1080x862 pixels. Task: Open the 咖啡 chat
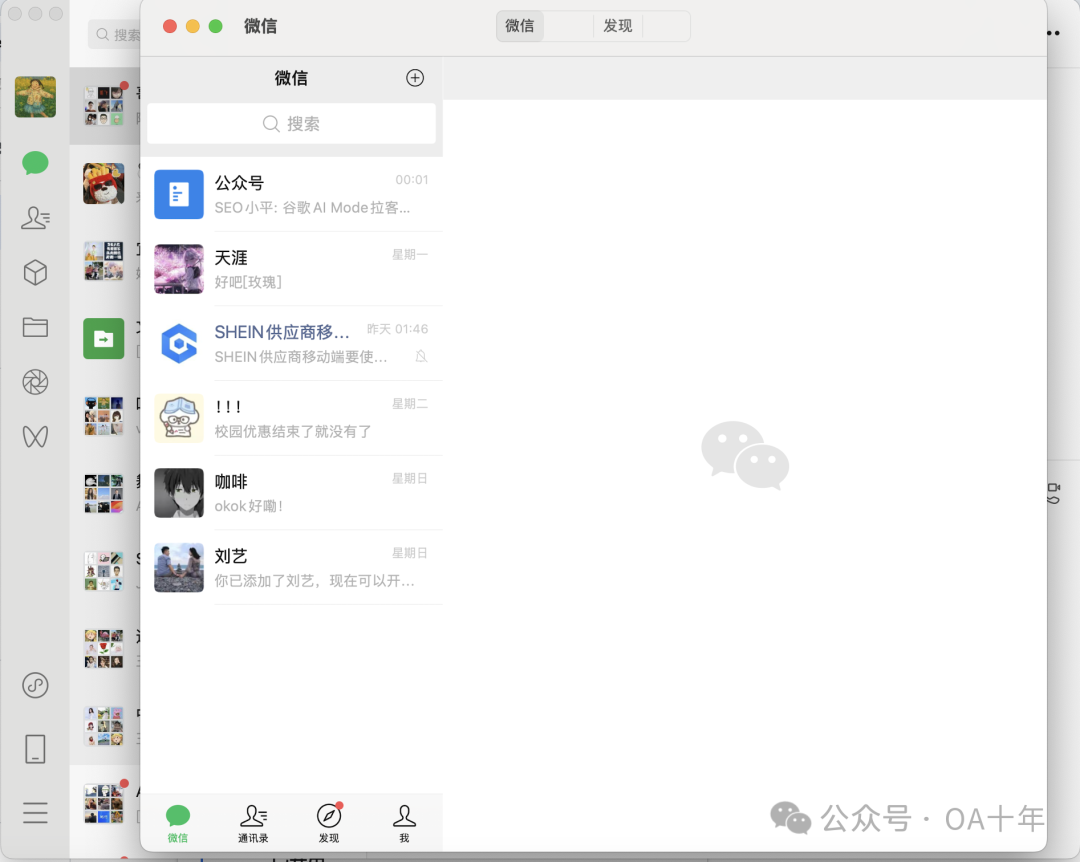click(x=291, y=493)
